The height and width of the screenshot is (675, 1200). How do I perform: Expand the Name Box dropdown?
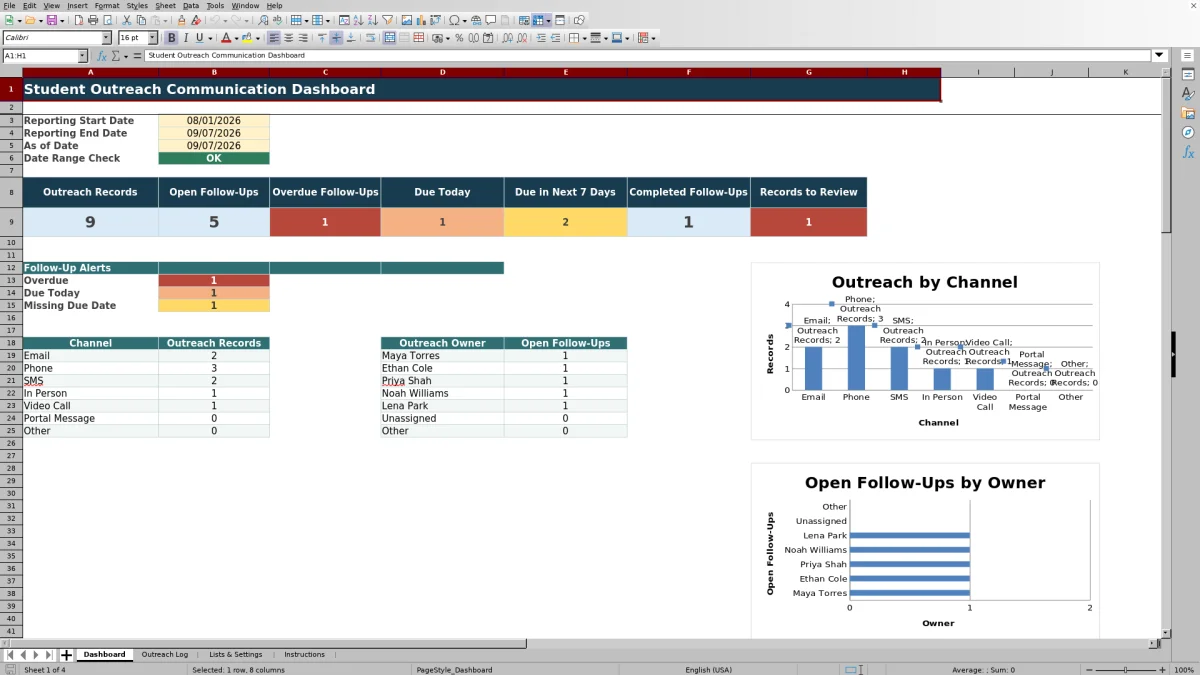pyautogui.click(x=83, y=56)
